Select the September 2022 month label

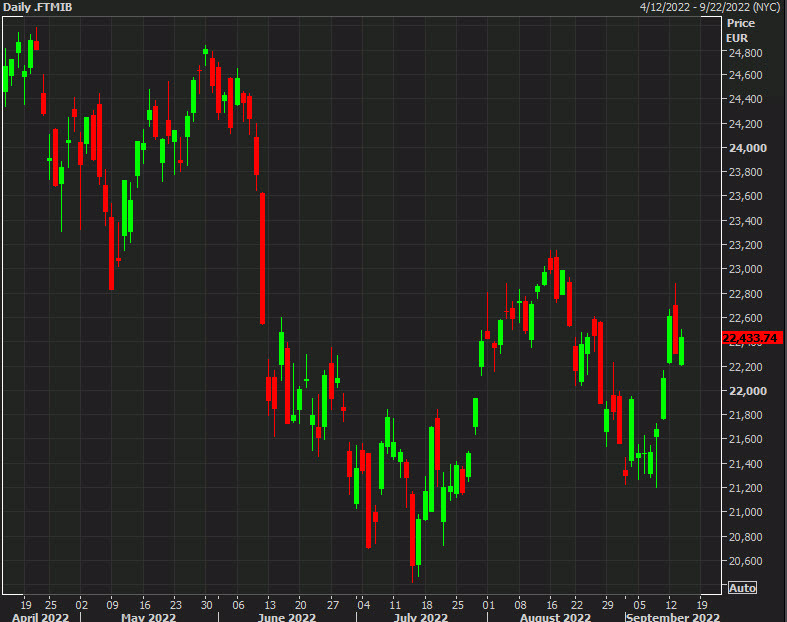tap(671, 617)
